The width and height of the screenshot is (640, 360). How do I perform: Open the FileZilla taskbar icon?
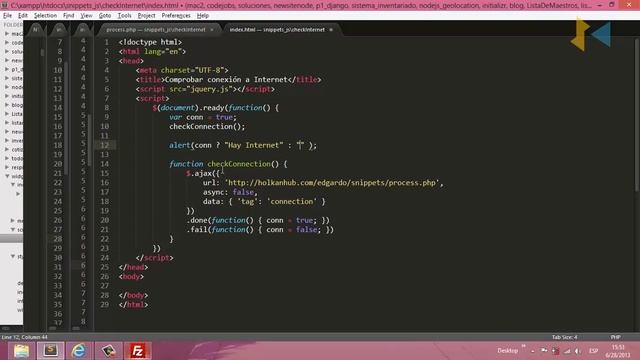(138, 351)
